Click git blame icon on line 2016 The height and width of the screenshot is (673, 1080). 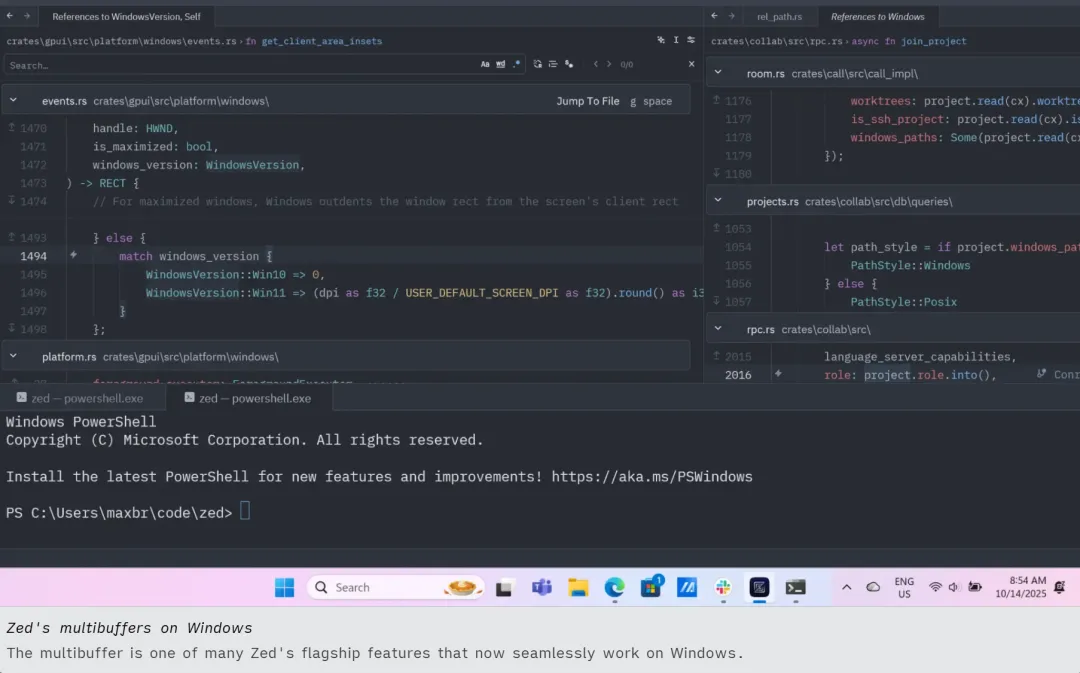(x=1041, y=373)
